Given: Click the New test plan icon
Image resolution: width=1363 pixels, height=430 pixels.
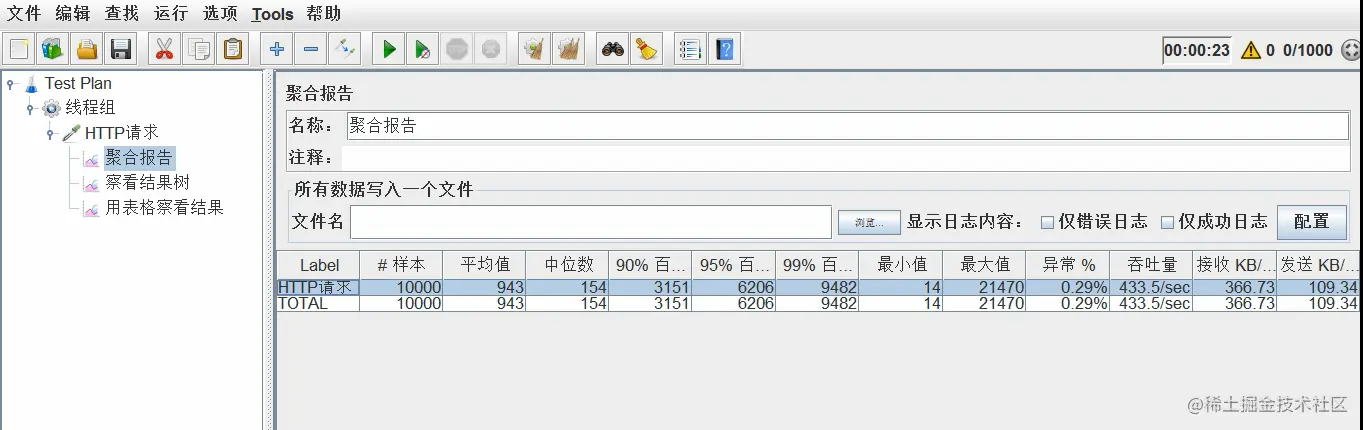Looking at the screenshot, I should pos(19,48).
